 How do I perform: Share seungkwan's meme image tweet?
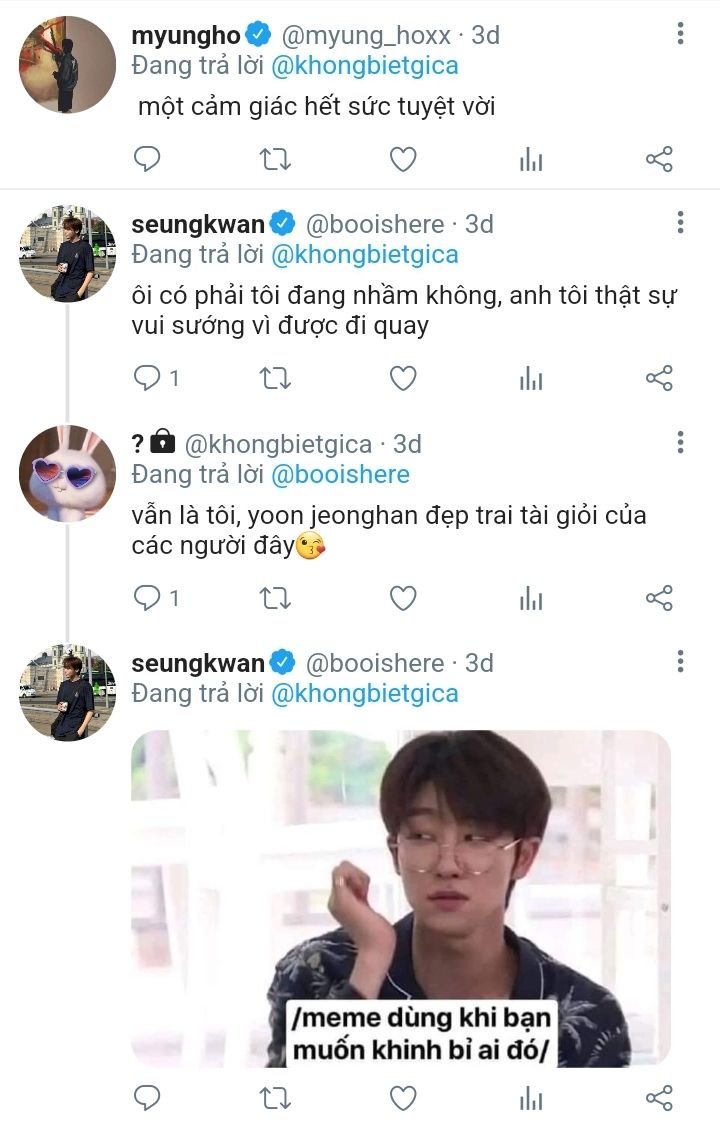coord(659,1098)
